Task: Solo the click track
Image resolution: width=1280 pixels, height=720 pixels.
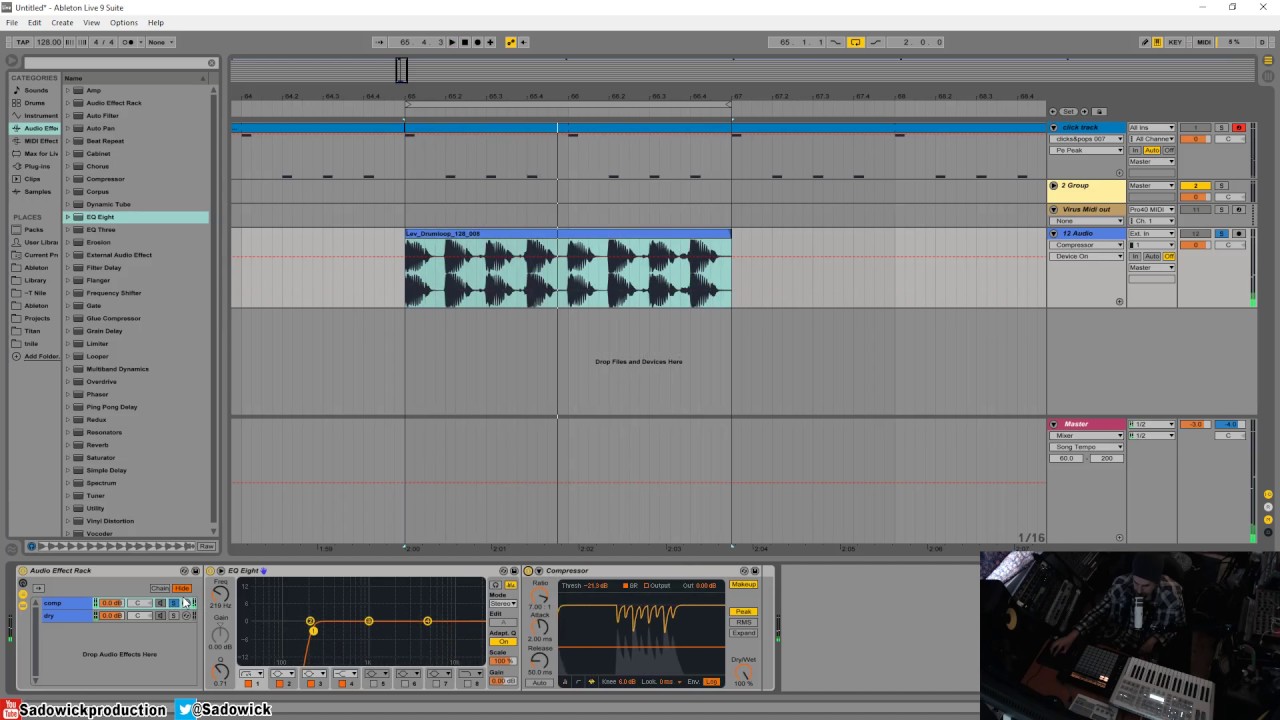Action: pyautogui.click(x=1221, y=128)
